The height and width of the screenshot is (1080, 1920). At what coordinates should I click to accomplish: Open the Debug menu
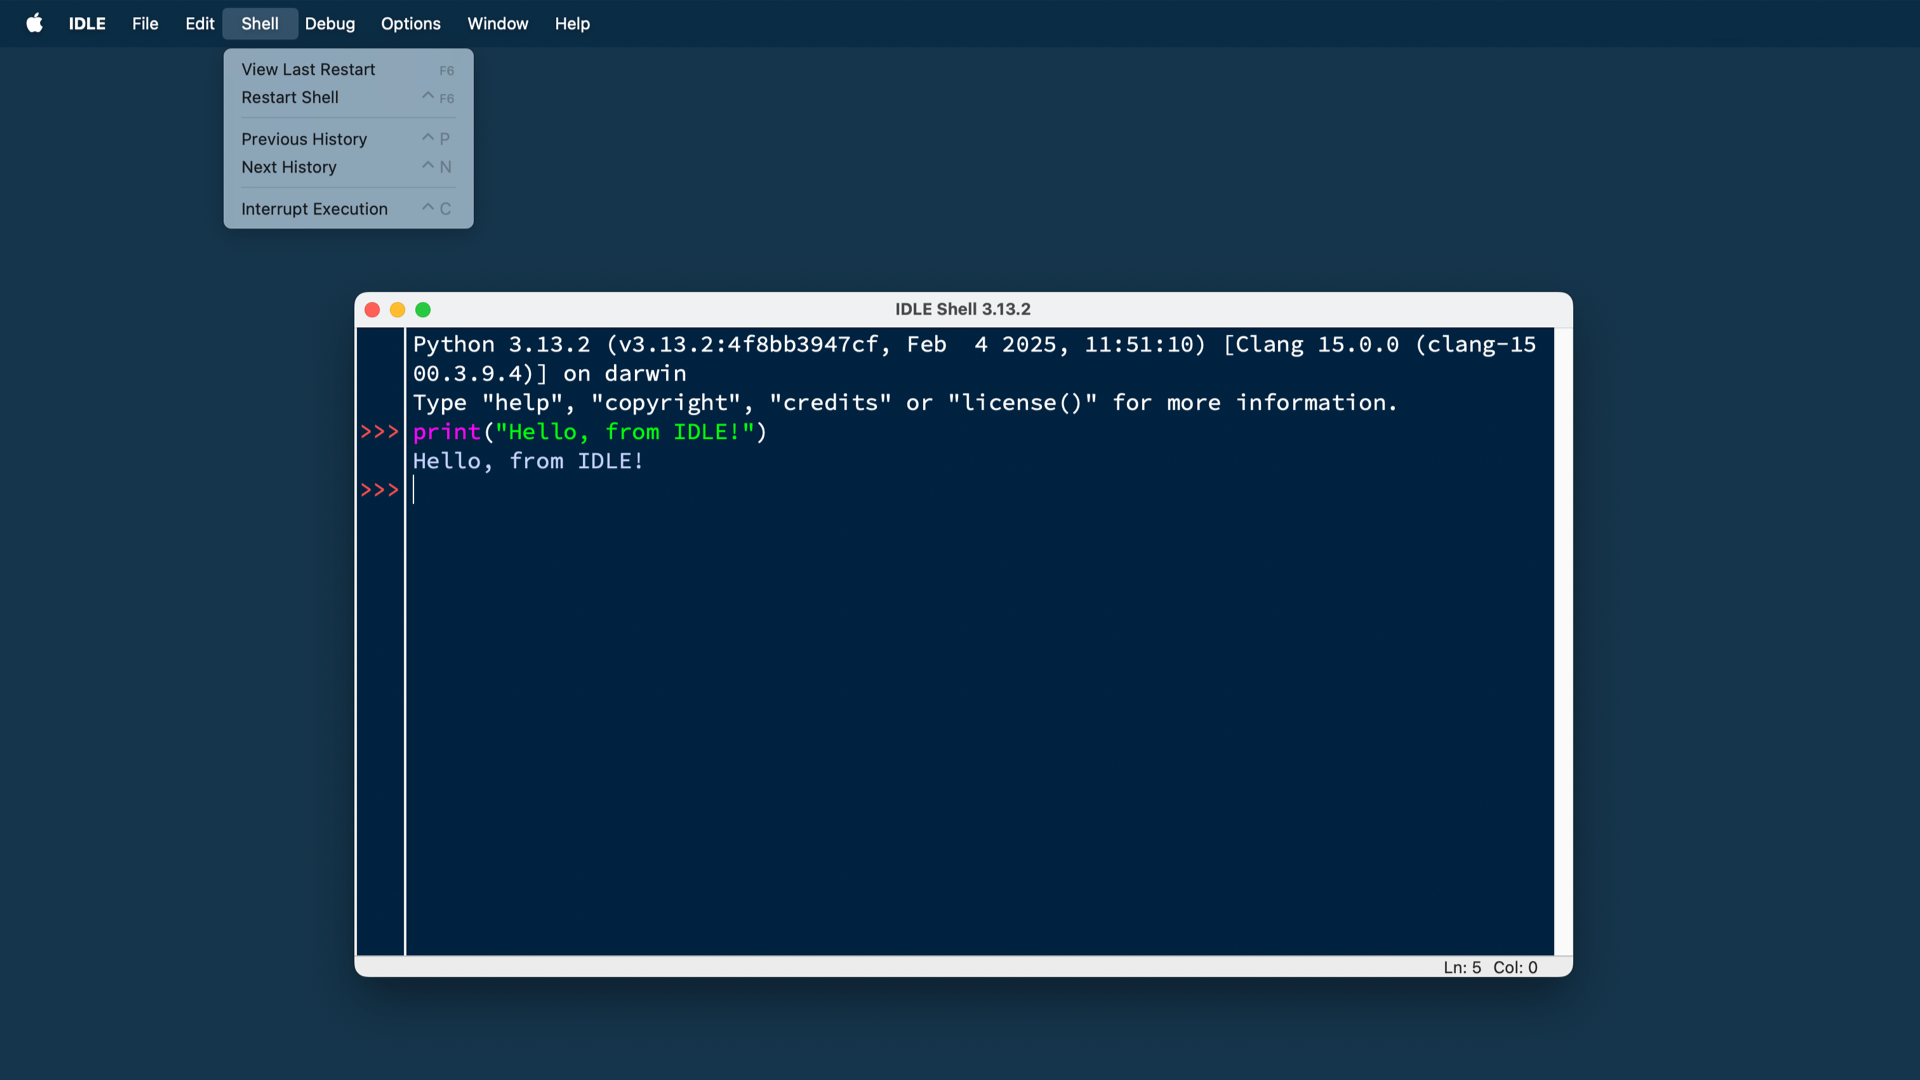(330, 23)
